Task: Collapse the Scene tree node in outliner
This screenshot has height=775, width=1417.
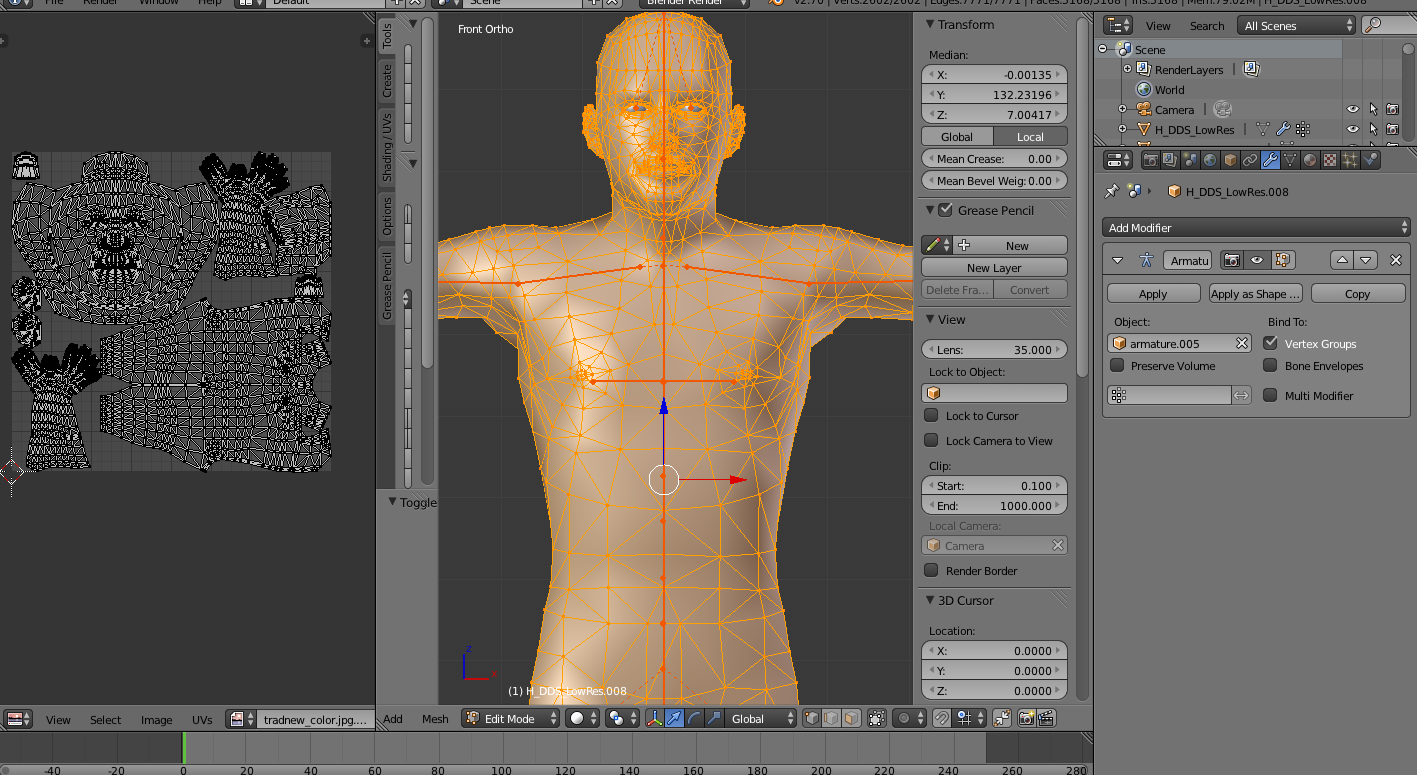Action: 1103,49
